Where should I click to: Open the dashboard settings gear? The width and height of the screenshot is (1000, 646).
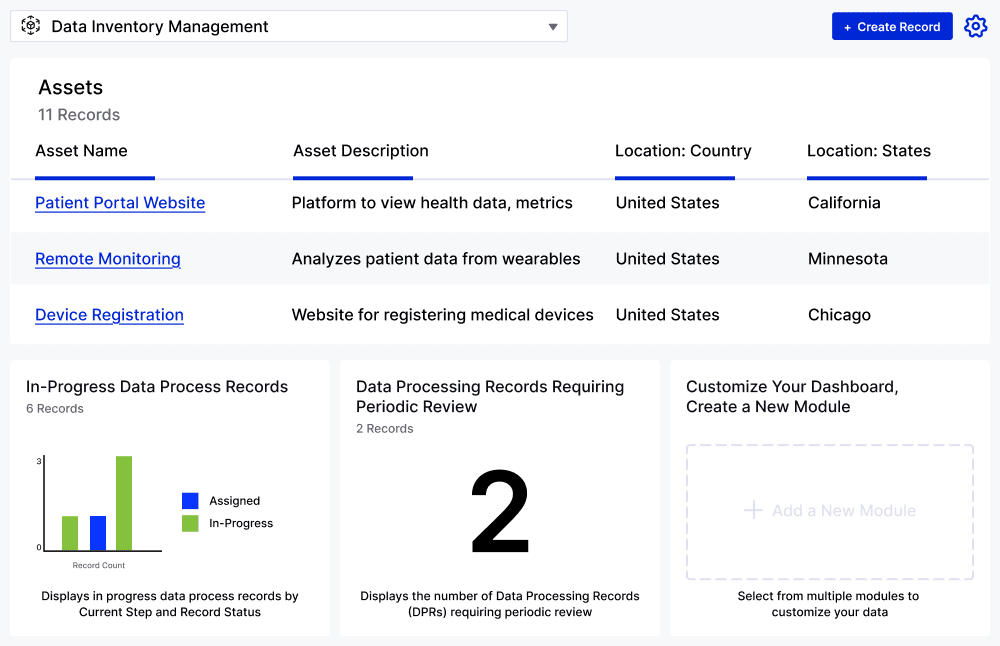975,26
